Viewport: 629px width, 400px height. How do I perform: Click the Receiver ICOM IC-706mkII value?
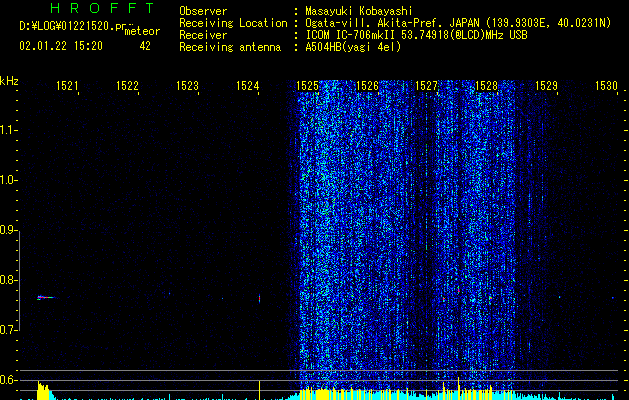point(416,35)
